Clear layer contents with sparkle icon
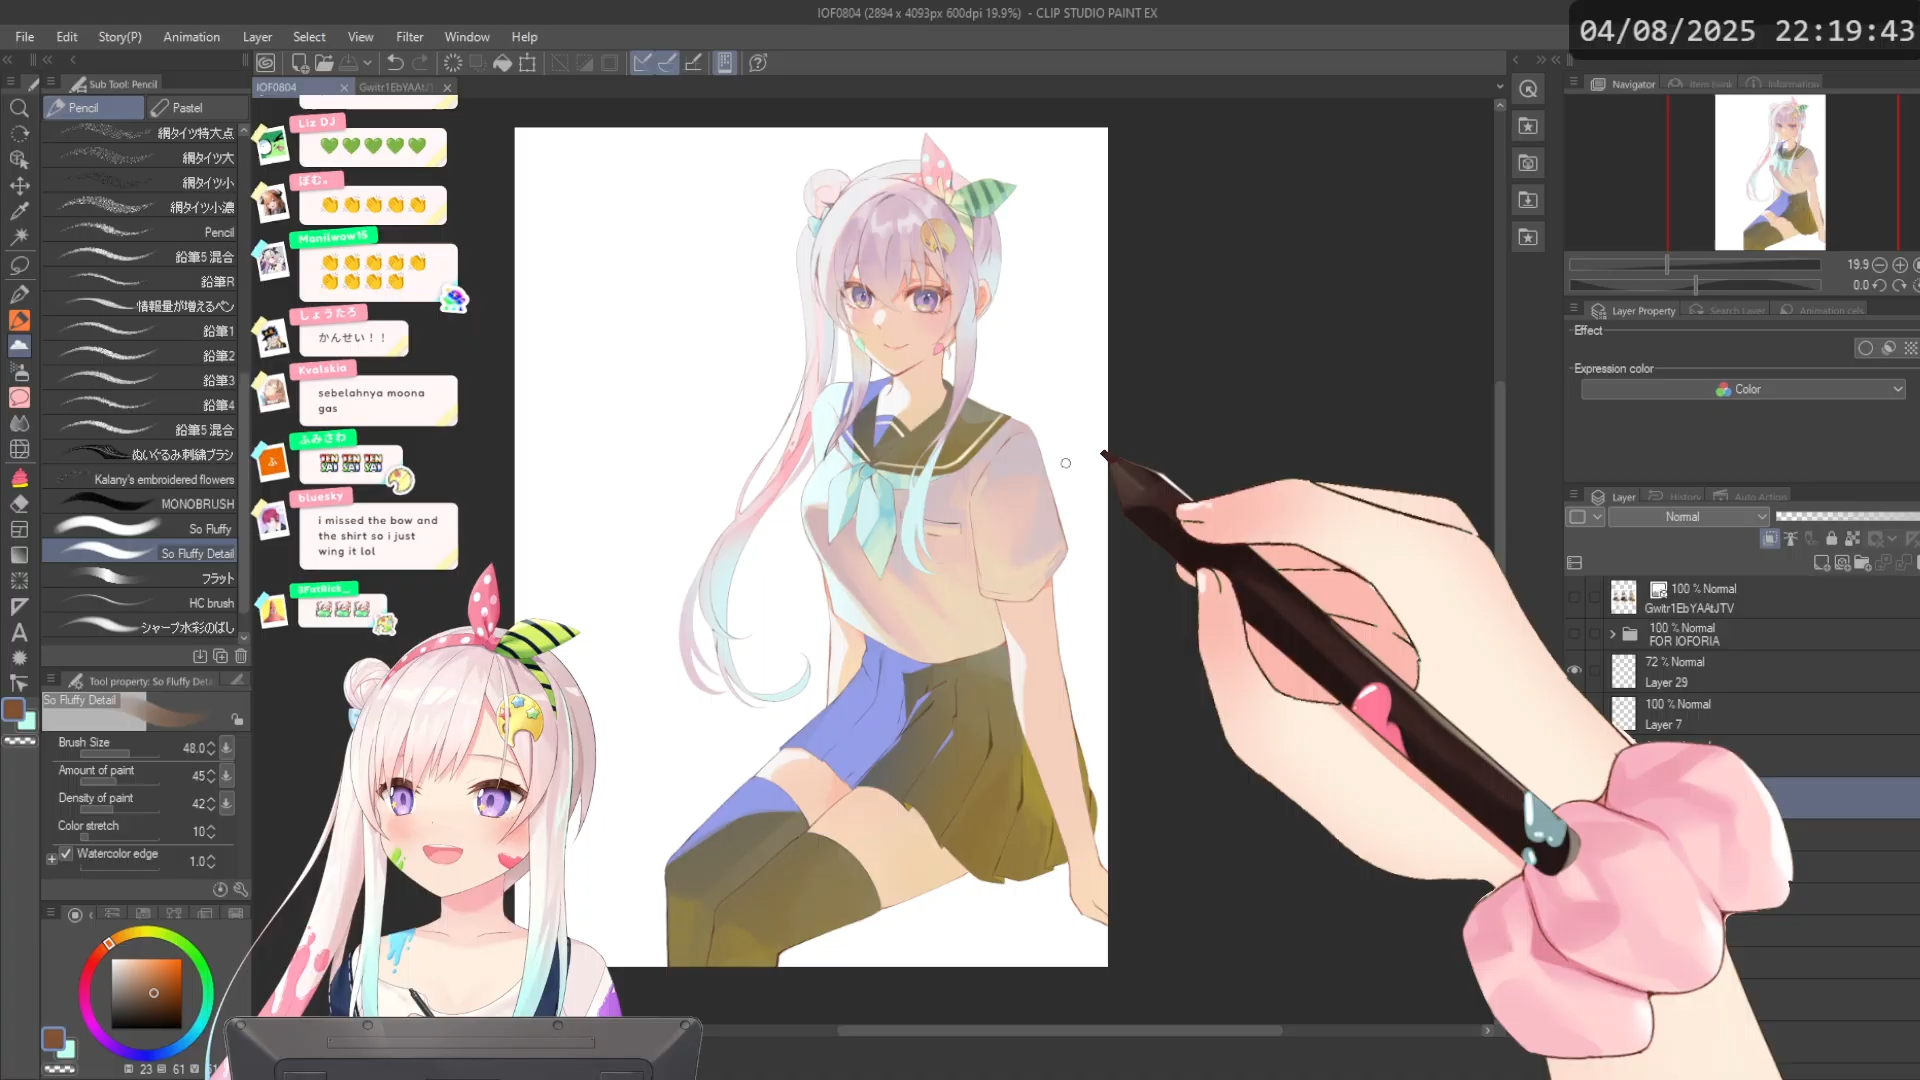The height and width of the screenshot is (1080, 1920). pos(453,63)
